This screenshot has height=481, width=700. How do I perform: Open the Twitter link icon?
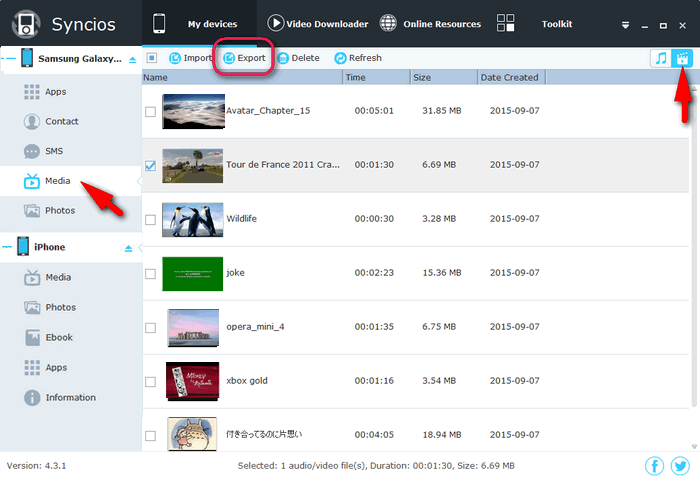(x=680, y=466)
